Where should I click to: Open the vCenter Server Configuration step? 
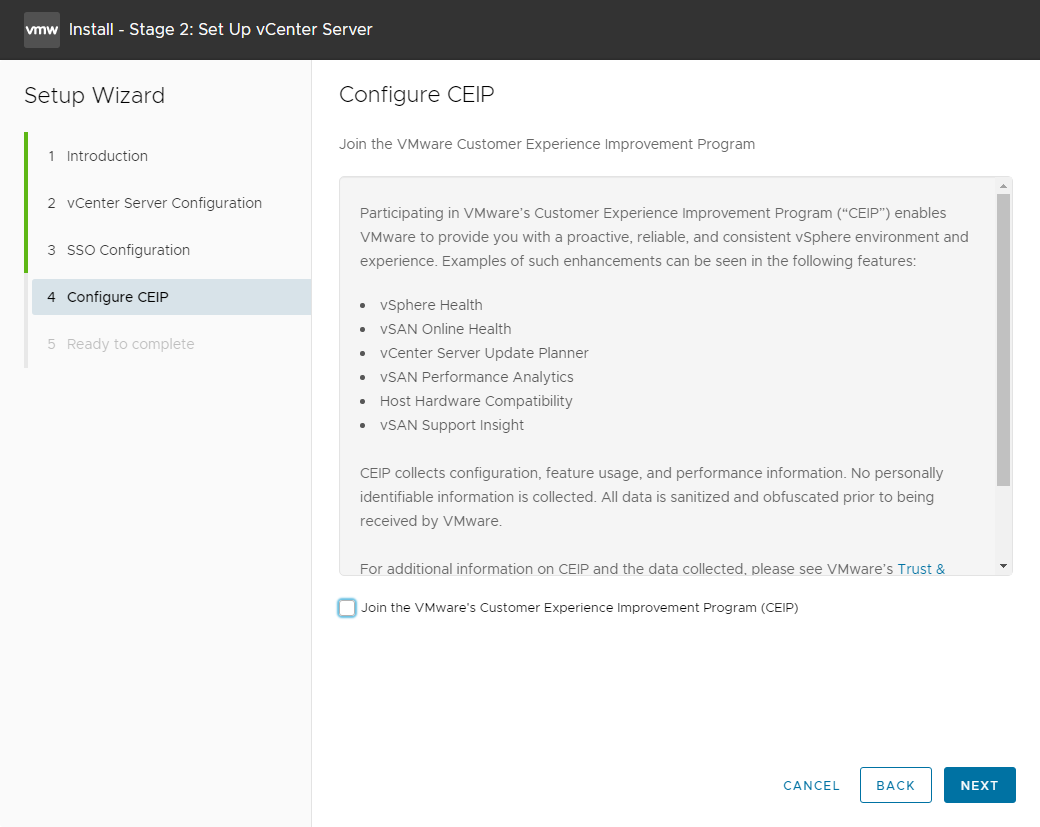[164, 203]
